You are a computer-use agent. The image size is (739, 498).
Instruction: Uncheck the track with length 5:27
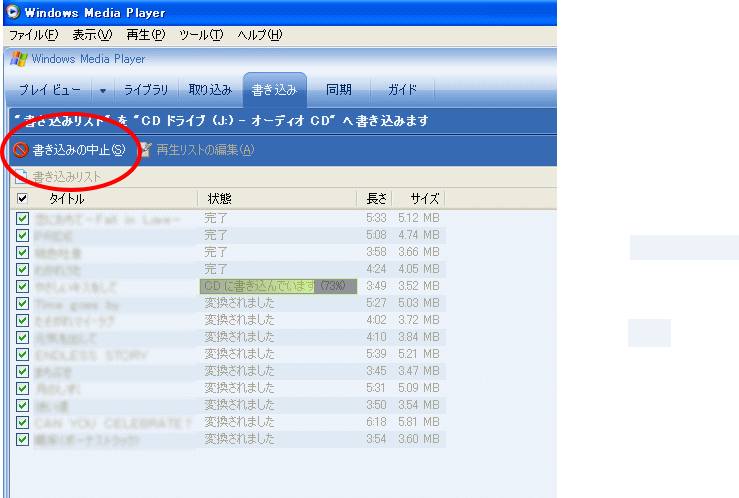click(22, 303)
